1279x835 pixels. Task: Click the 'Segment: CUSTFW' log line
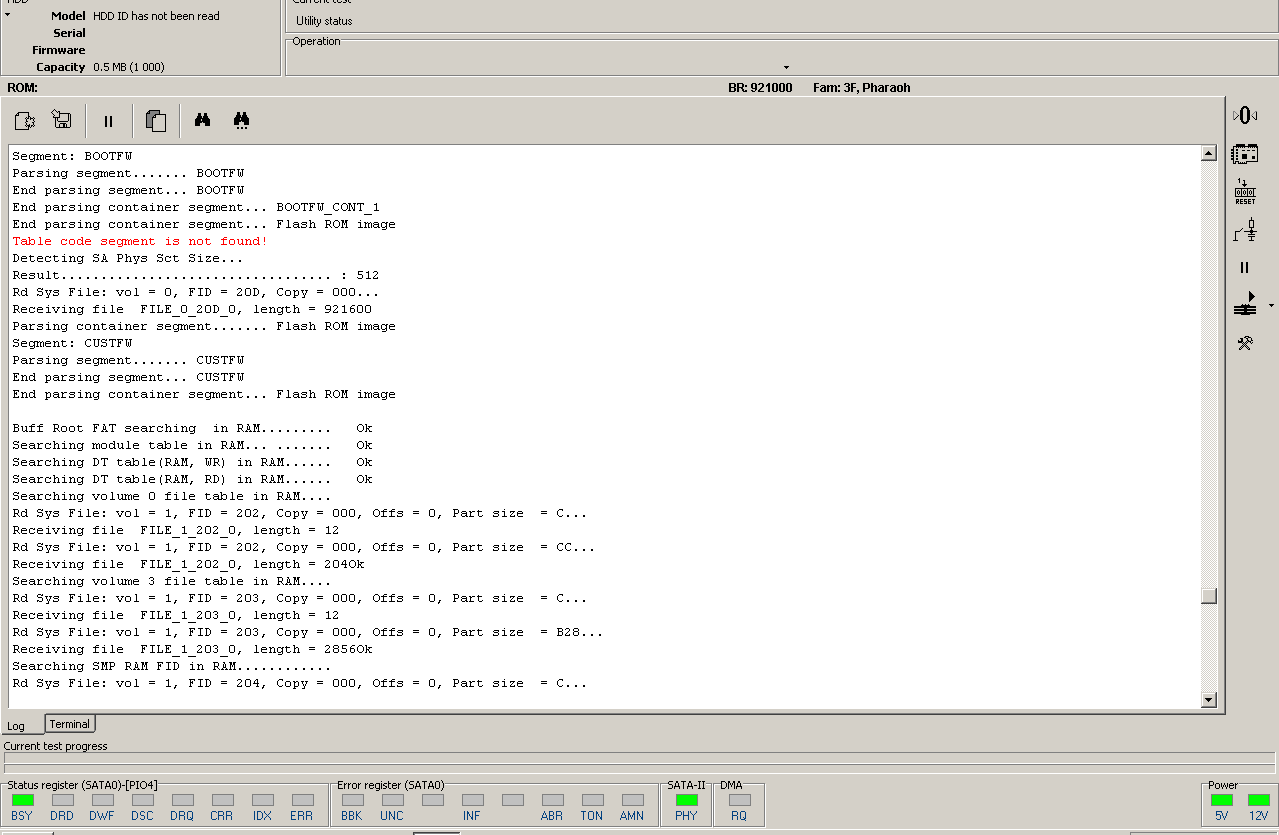pyautogui.click(x=72, y=343)
